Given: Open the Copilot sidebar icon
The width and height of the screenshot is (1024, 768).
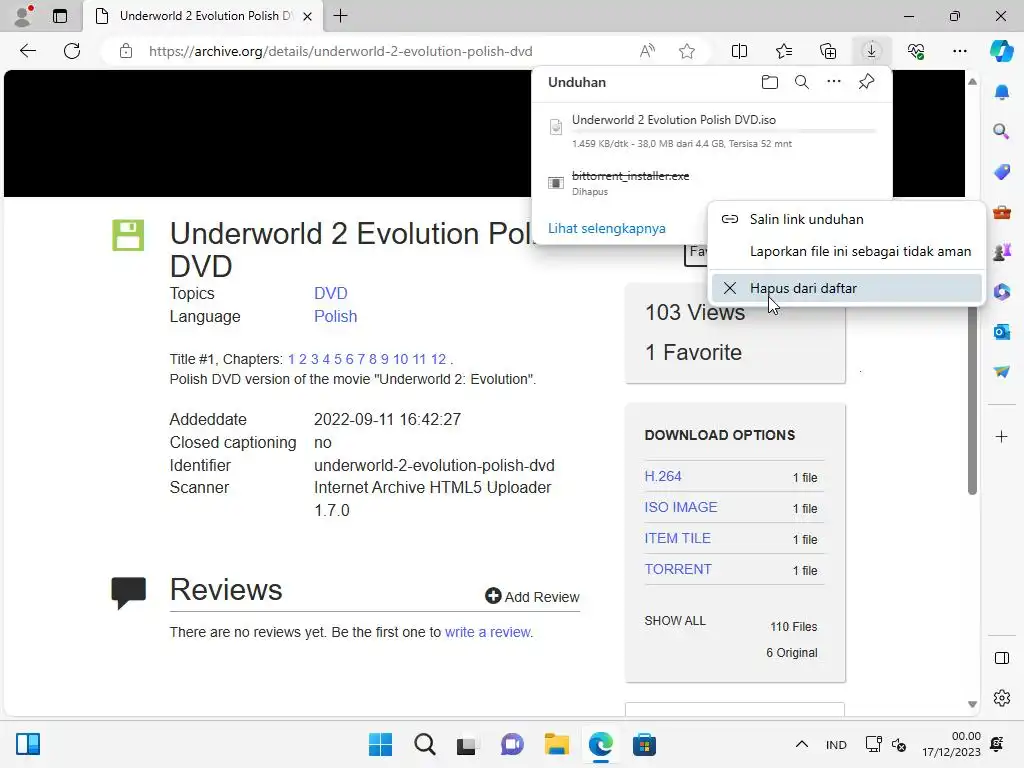Looking at the screenshot, I should [x=1001, y=51].
